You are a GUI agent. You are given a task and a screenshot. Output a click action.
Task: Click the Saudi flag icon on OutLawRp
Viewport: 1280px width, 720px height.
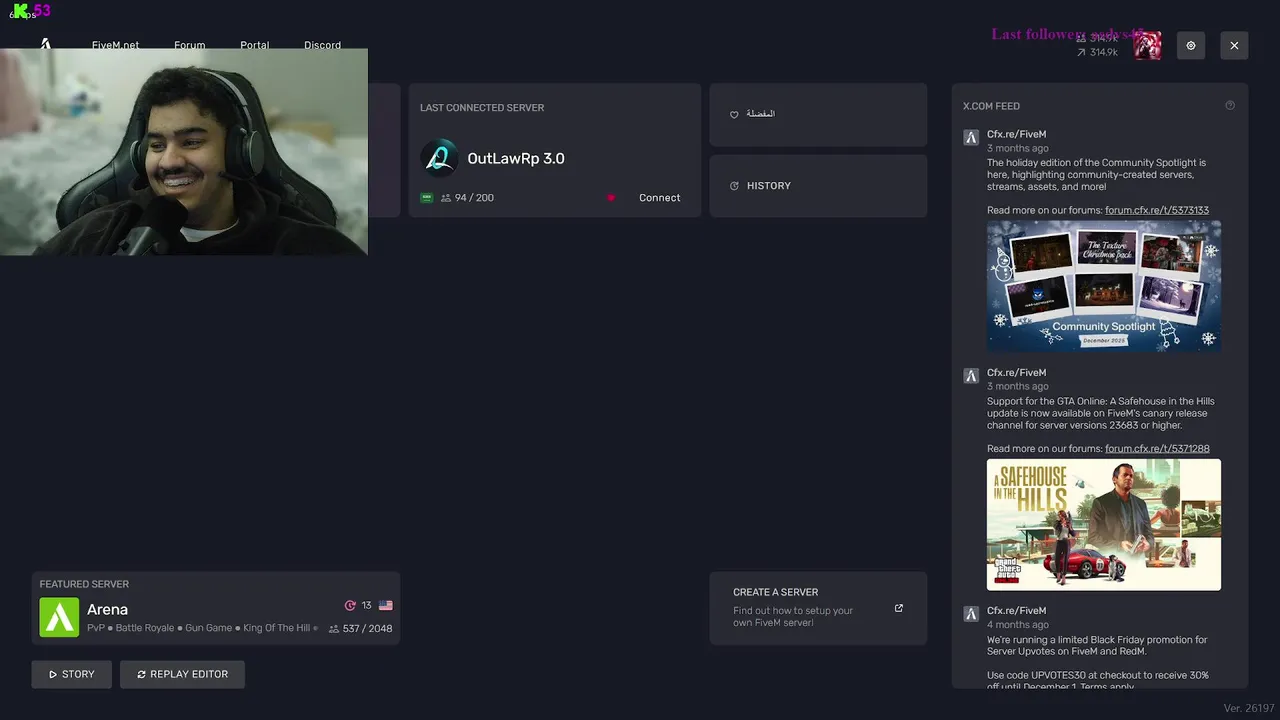(x=427, y=198)
